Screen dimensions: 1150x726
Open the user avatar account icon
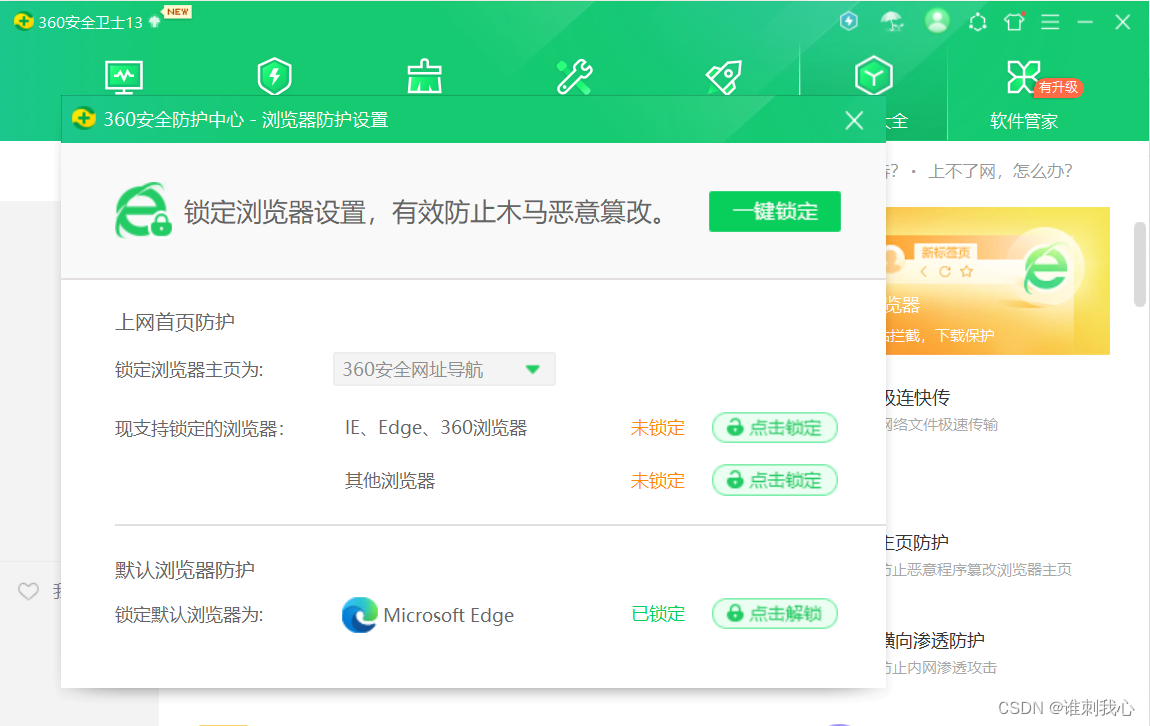[x=937, y=21]
